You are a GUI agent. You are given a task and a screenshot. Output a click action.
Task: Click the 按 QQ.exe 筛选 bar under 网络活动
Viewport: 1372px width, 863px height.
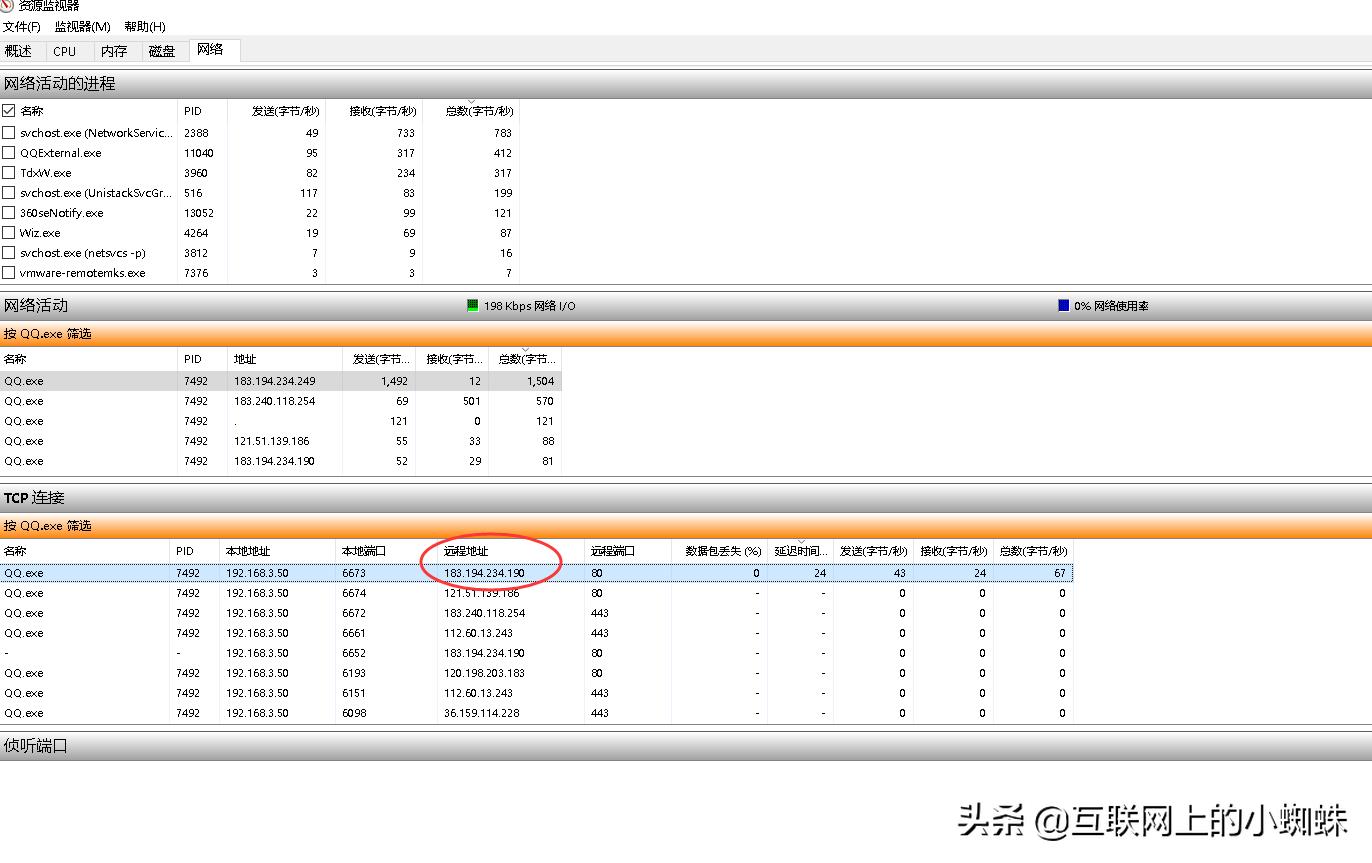(x=686, y=334)
